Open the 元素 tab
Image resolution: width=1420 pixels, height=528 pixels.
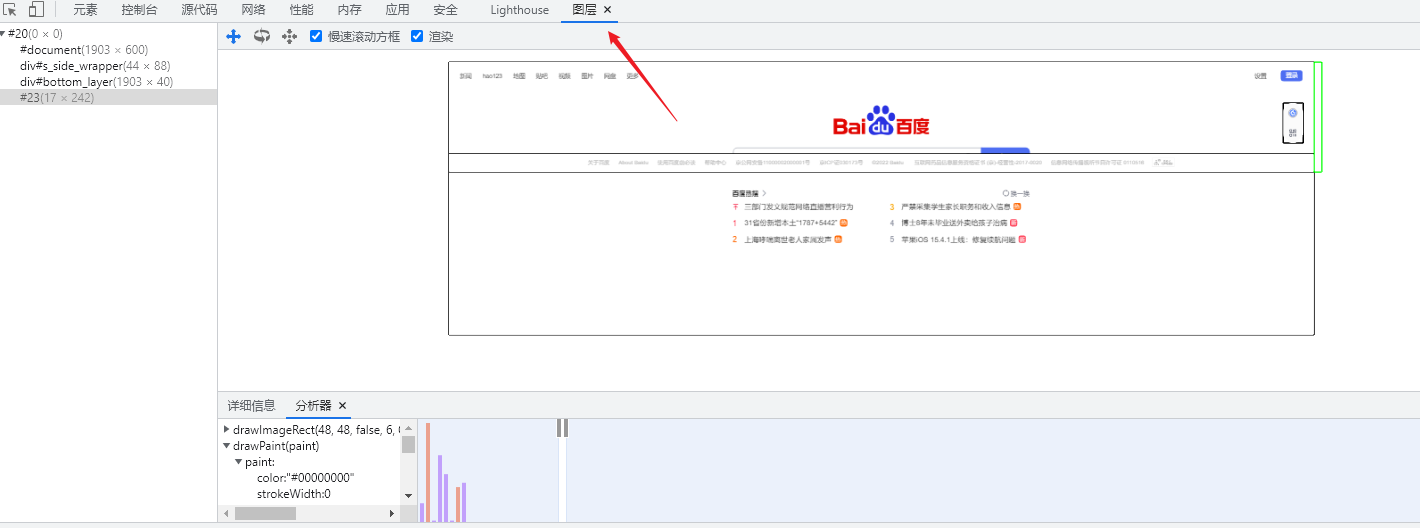coord(85,10)
